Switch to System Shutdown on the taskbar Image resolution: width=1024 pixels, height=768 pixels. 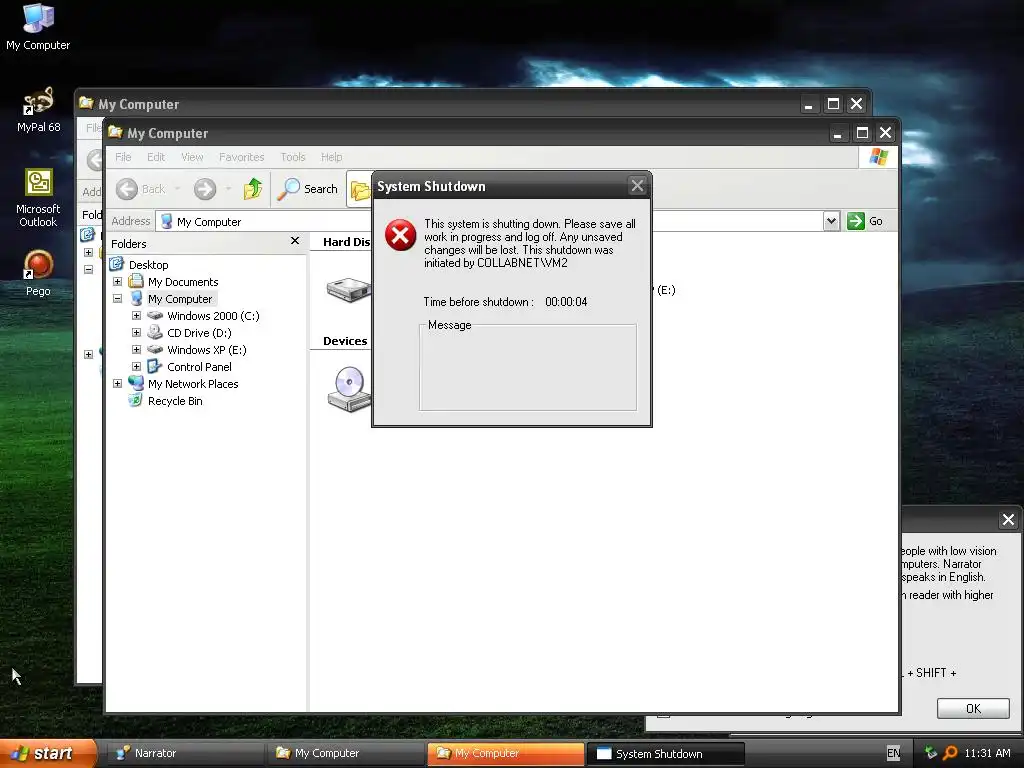(666, 753)
